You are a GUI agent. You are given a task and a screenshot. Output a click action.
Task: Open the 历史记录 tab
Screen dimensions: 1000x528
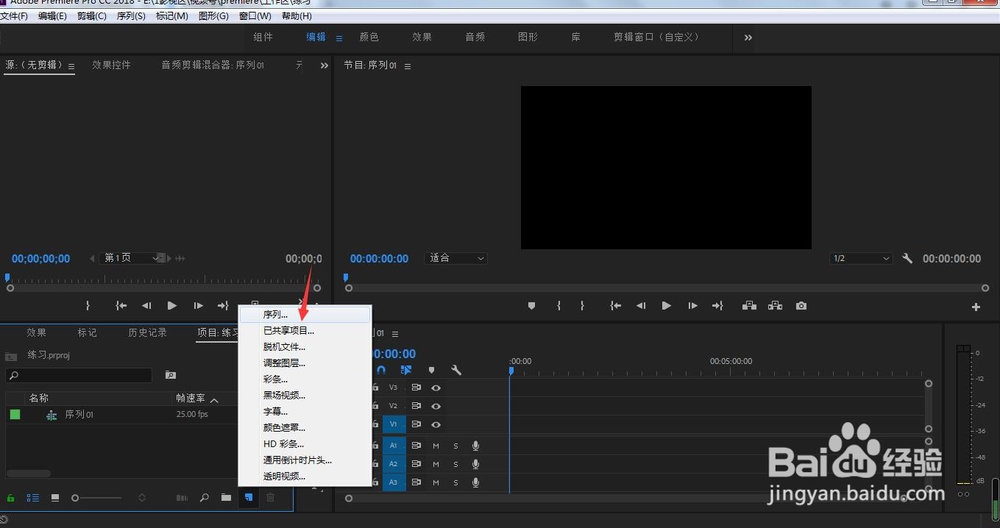click(147, 333)
